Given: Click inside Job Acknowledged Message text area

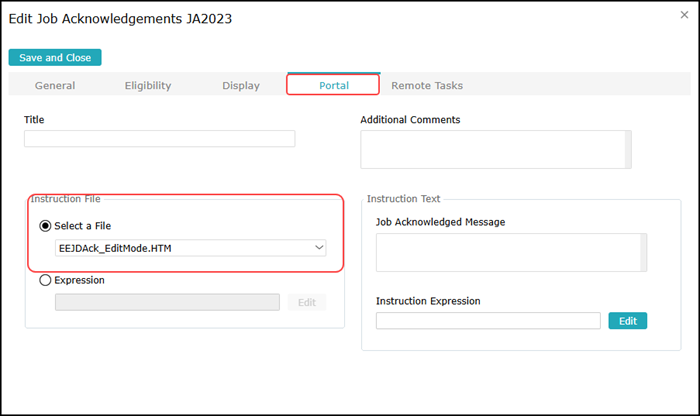Looking at the screenshot, I should coord(508,253).
